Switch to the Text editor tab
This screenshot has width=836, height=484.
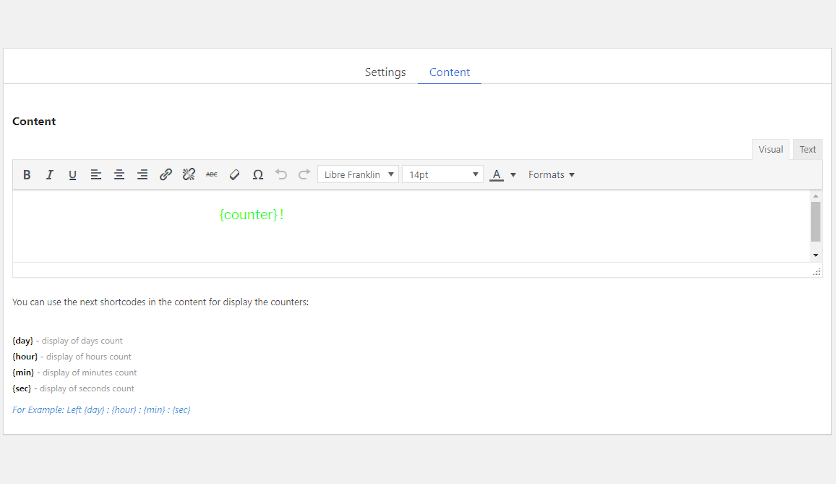pos(807,149)
